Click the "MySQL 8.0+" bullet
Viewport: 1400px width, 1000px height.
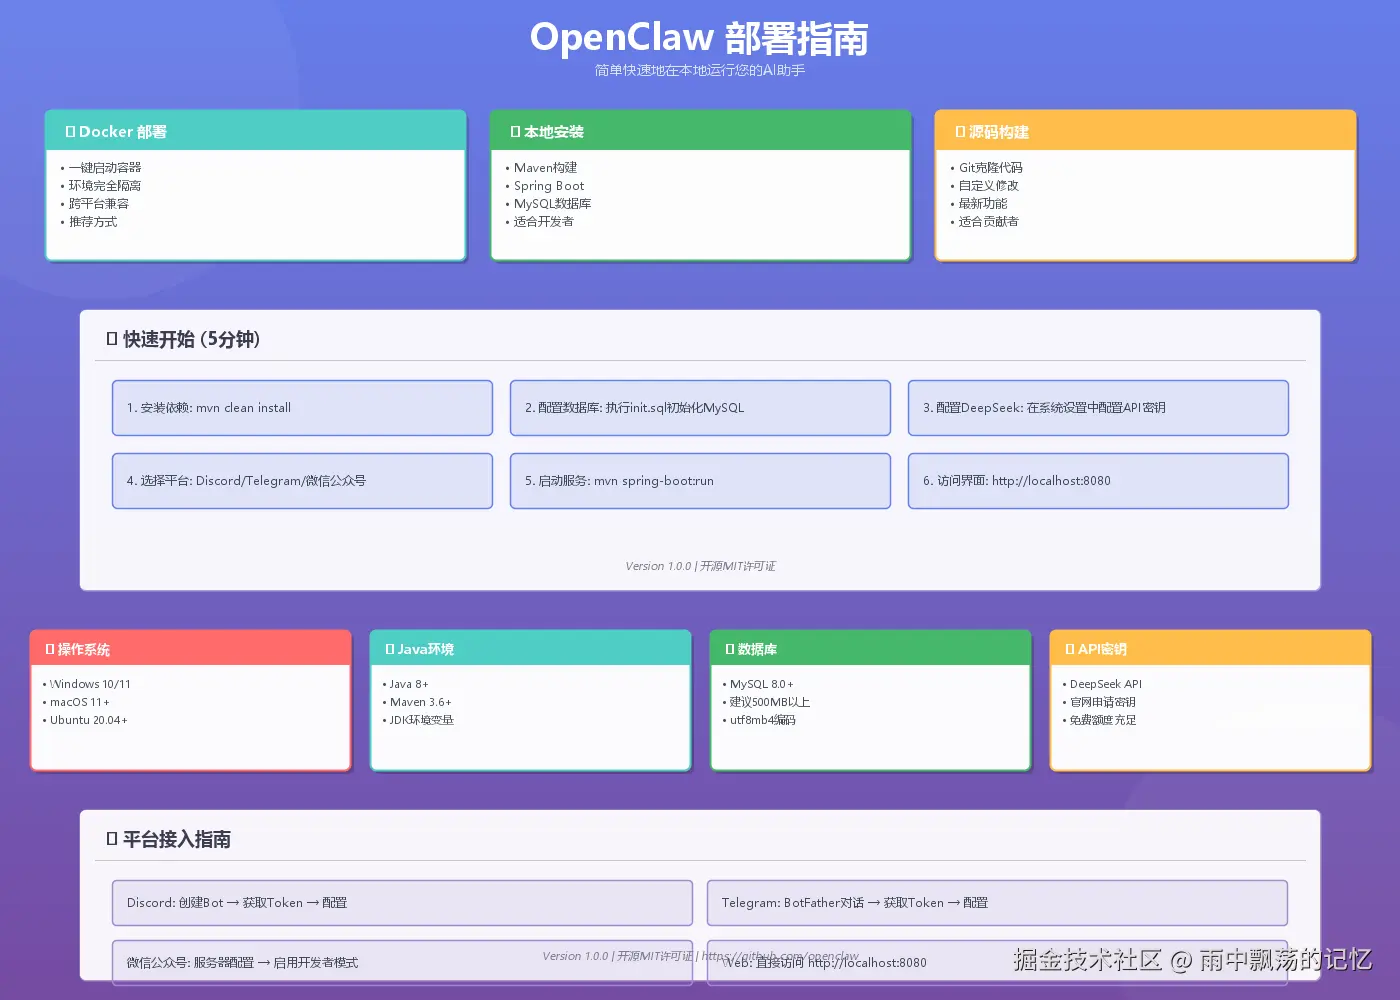(758, 684)
